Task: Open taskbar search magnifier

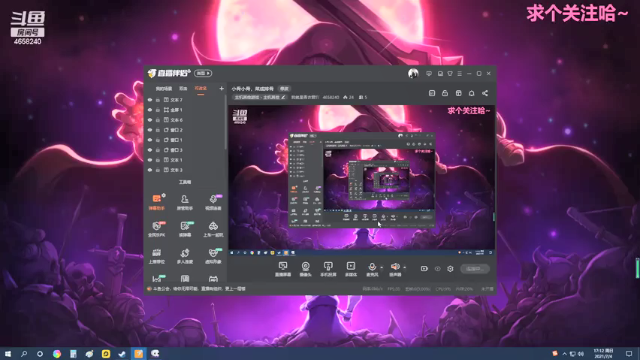Action: tap(24, 353)
